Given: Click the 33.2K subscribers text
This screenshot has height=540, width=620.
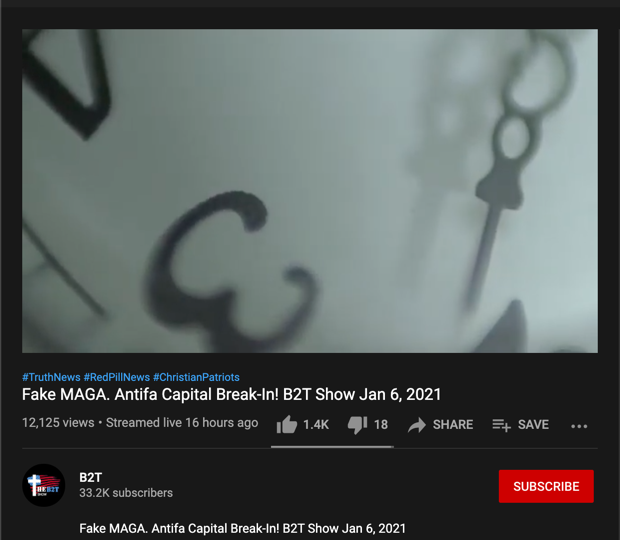Looking at the screenshot, I should (x=126, y=493).
